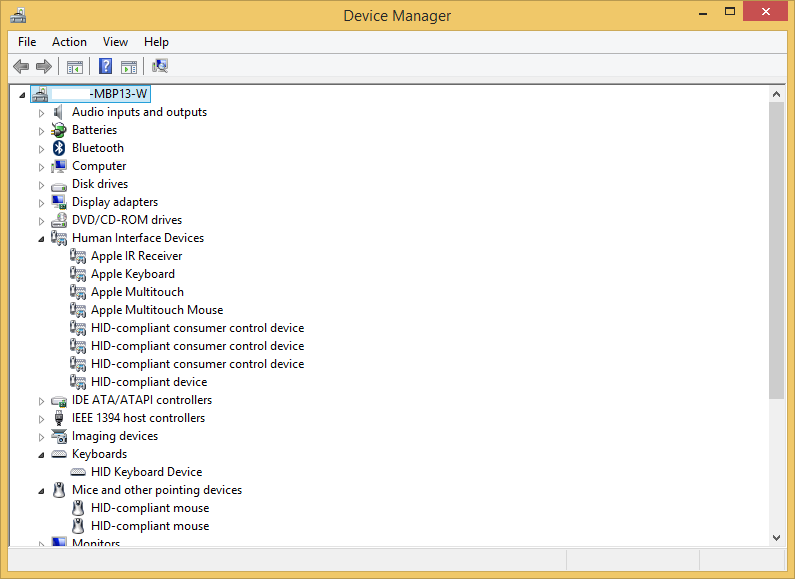
Task: Click the Batteries category icon
Action: [x=59, y=130]
